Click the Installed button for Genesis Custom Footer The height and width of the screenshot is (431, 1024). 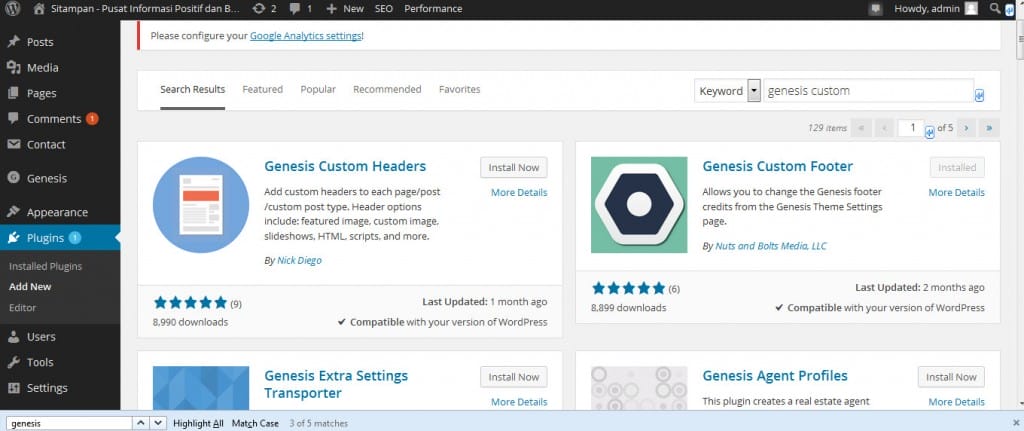[957, 167]
